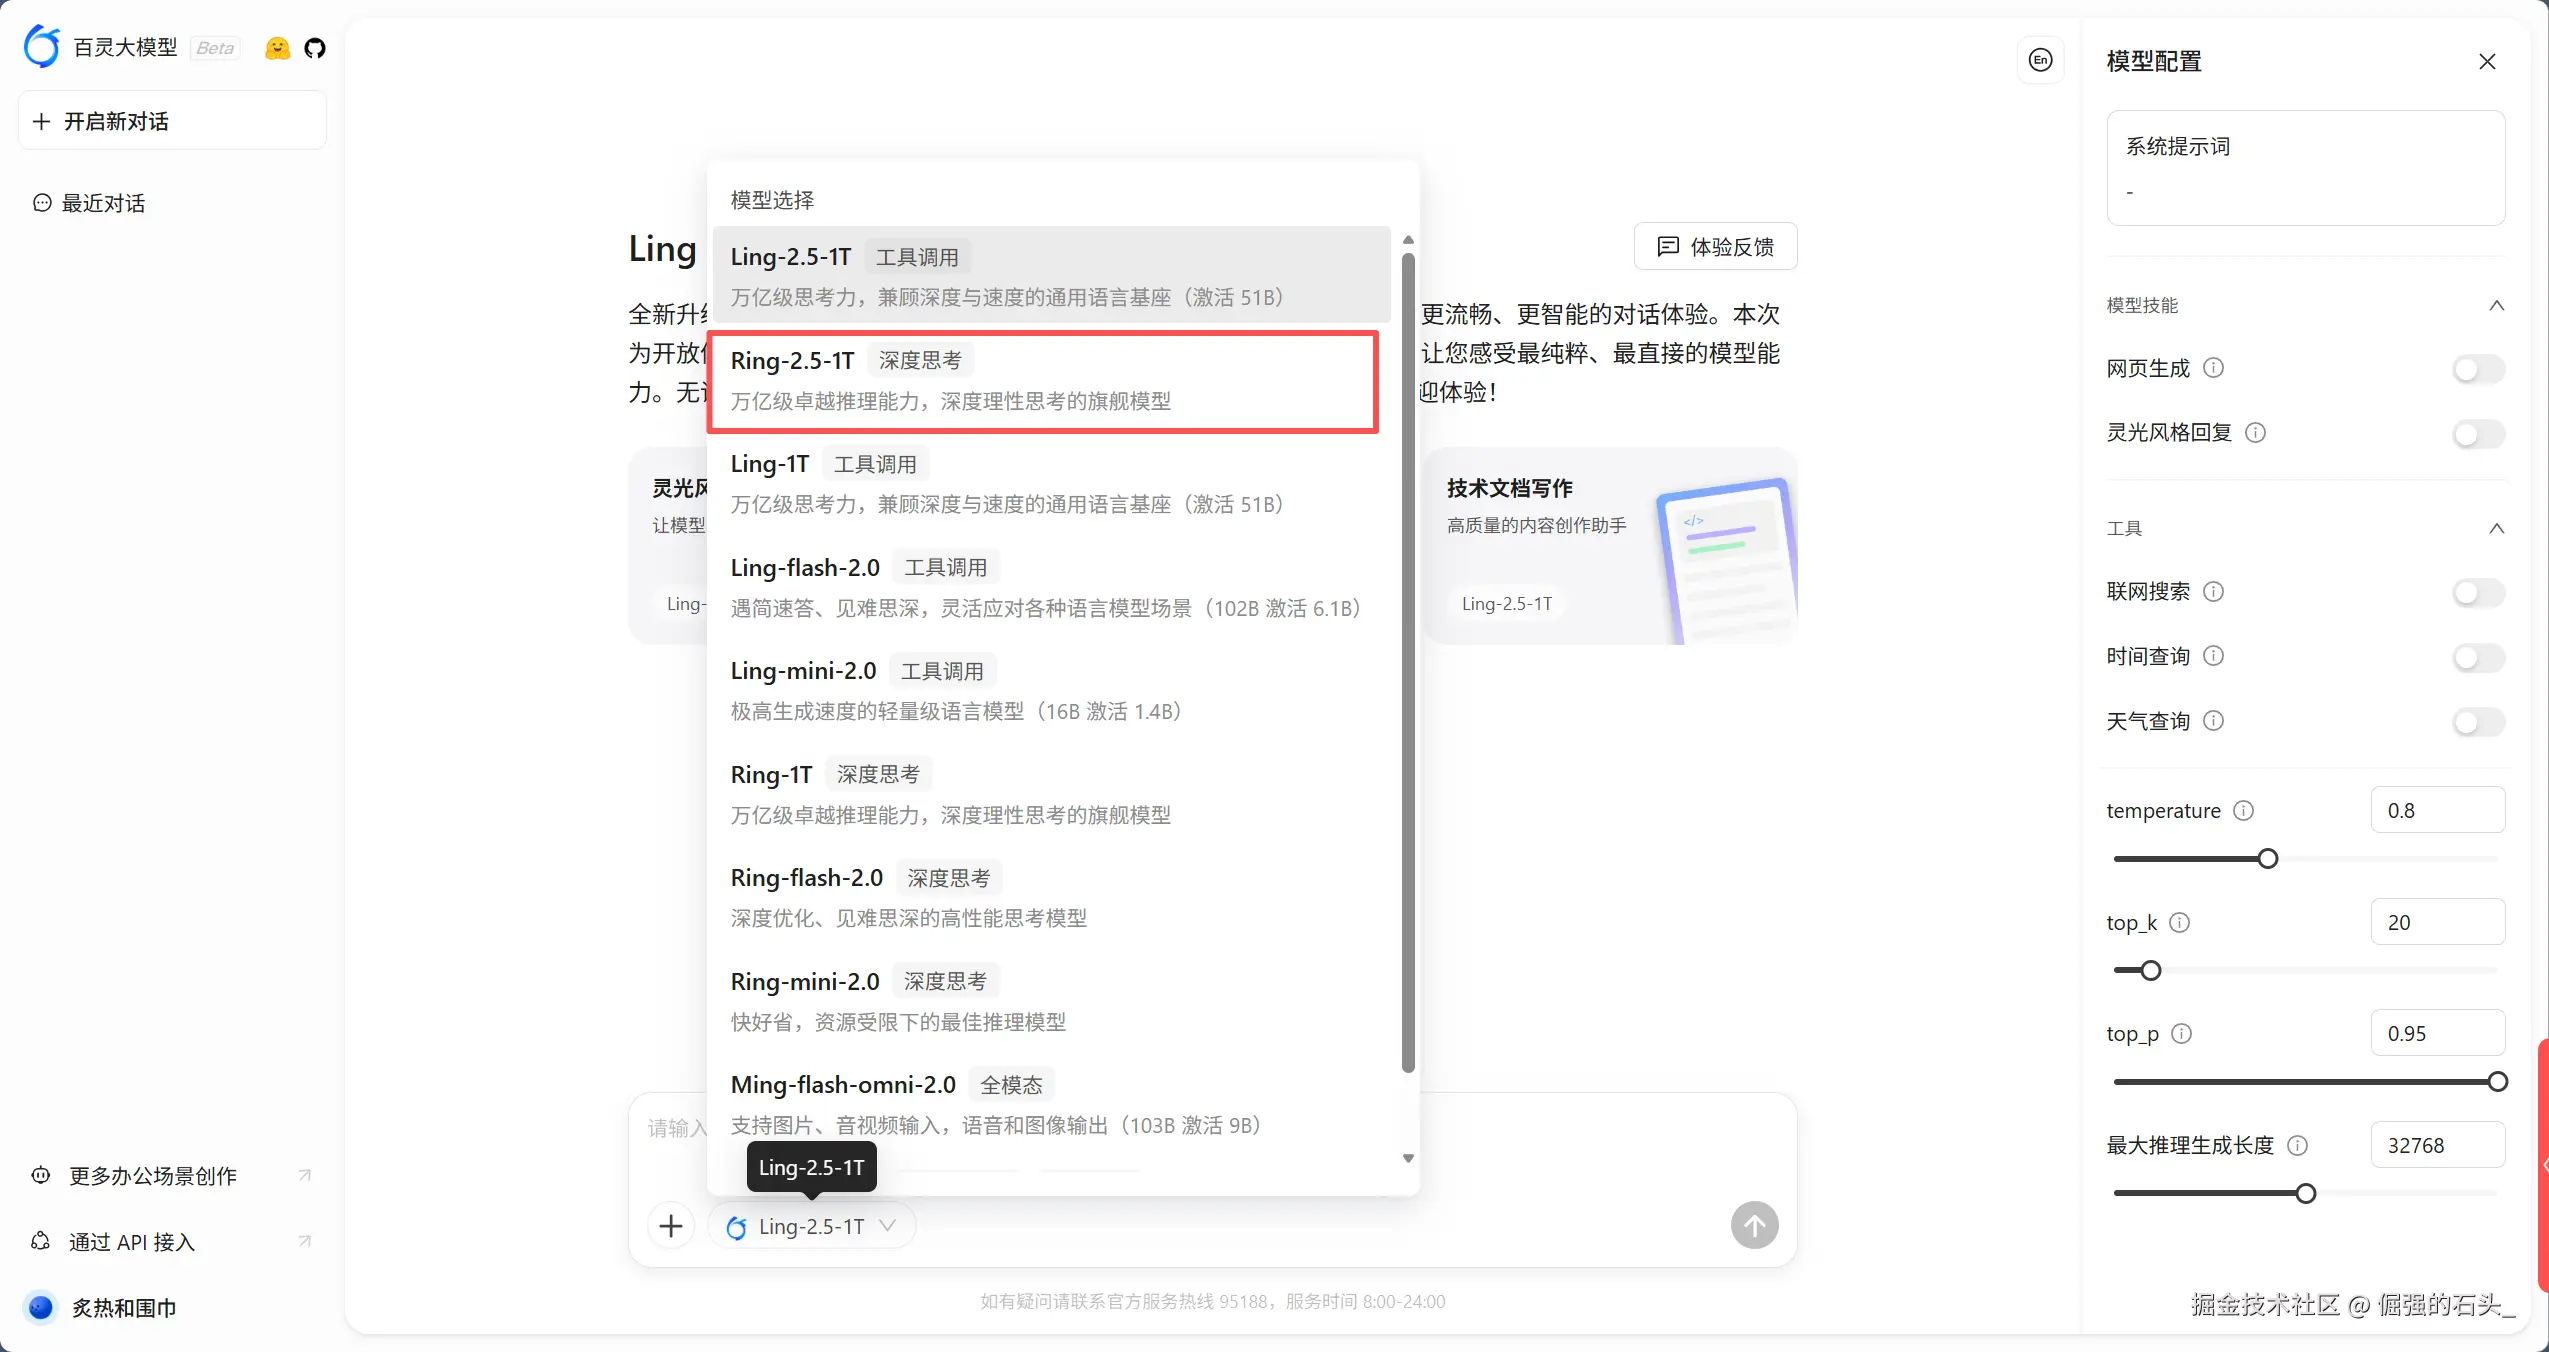Click 开启新对话 button

(172, 121)
